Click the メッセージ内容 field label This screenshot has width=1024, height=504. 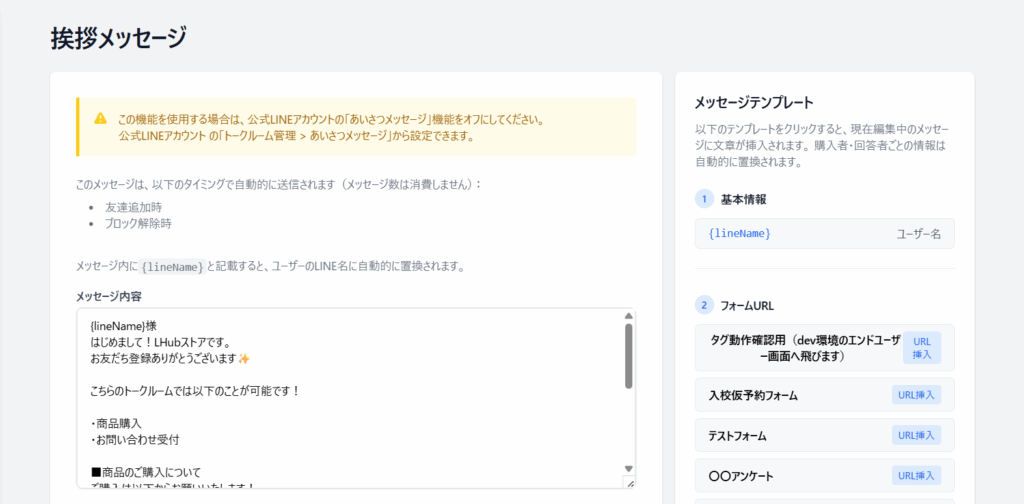(x=109, y=296)
